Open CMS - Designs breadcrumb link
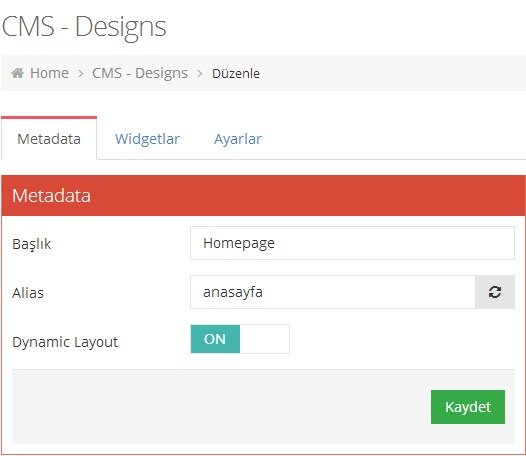This screenshot has width=526, height=456. [x=140, y=73]
